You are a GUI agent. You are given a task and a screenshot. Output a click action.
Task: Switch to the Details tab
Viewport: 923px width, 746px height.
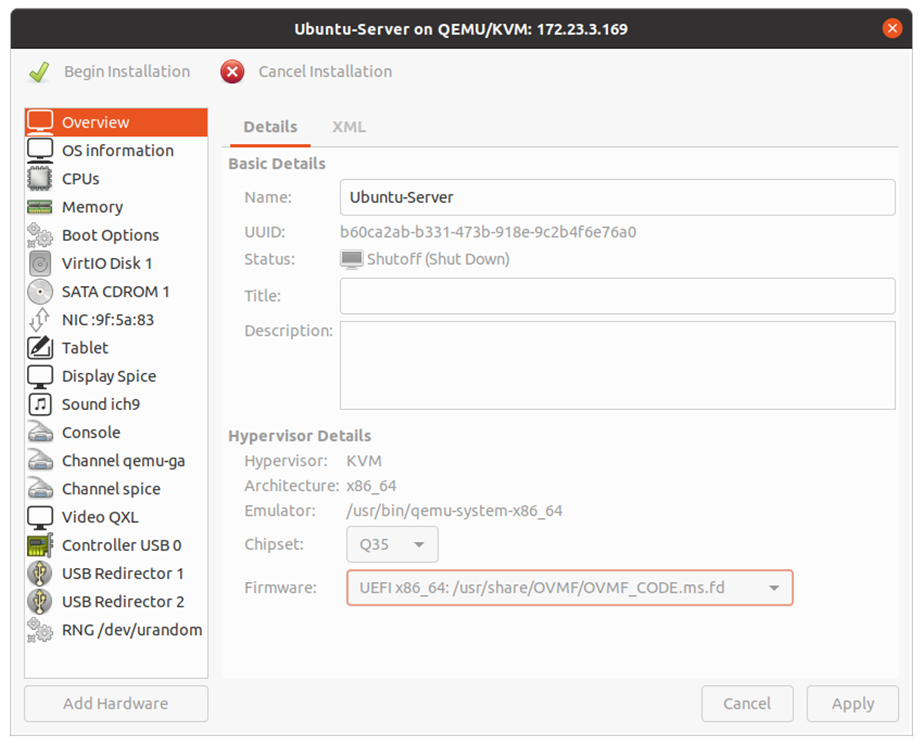coord(270,127)
